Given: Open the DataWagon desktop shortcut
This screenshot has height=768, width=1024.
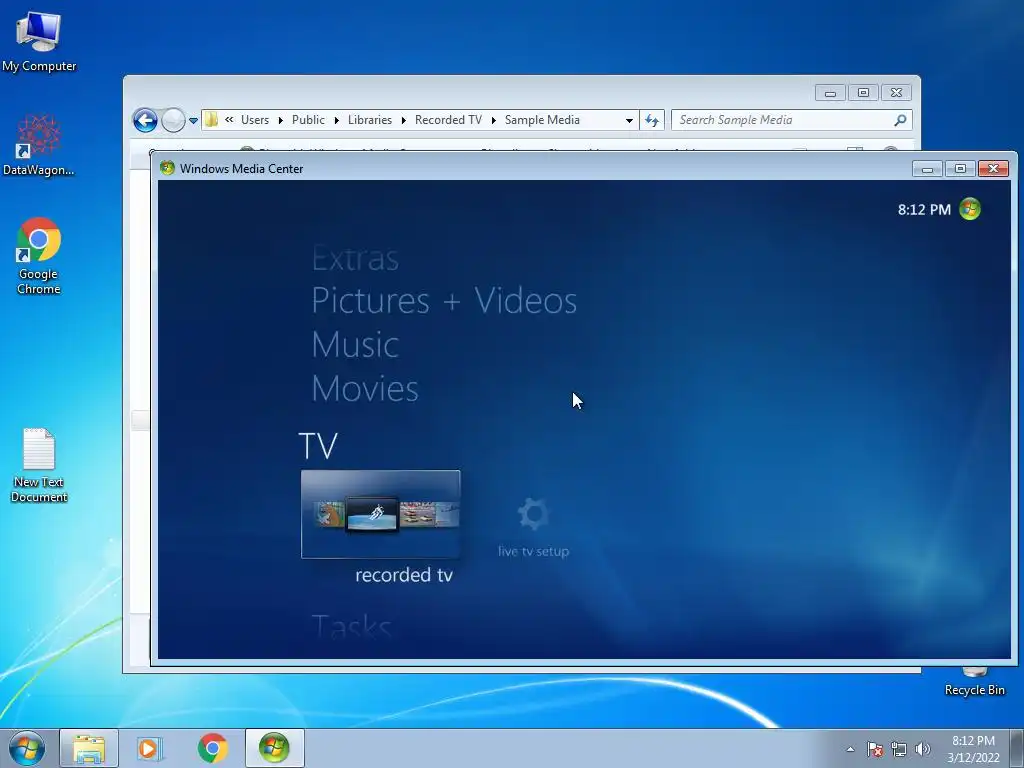Looking at the screenshot, I should point(39,145).
